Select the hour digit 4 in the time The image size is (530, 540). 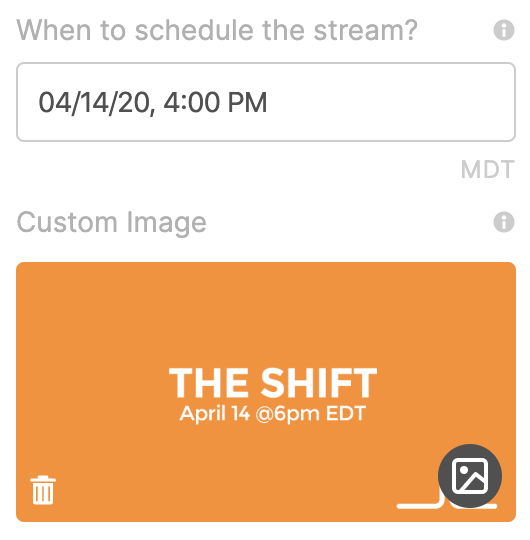pos(172,102)
